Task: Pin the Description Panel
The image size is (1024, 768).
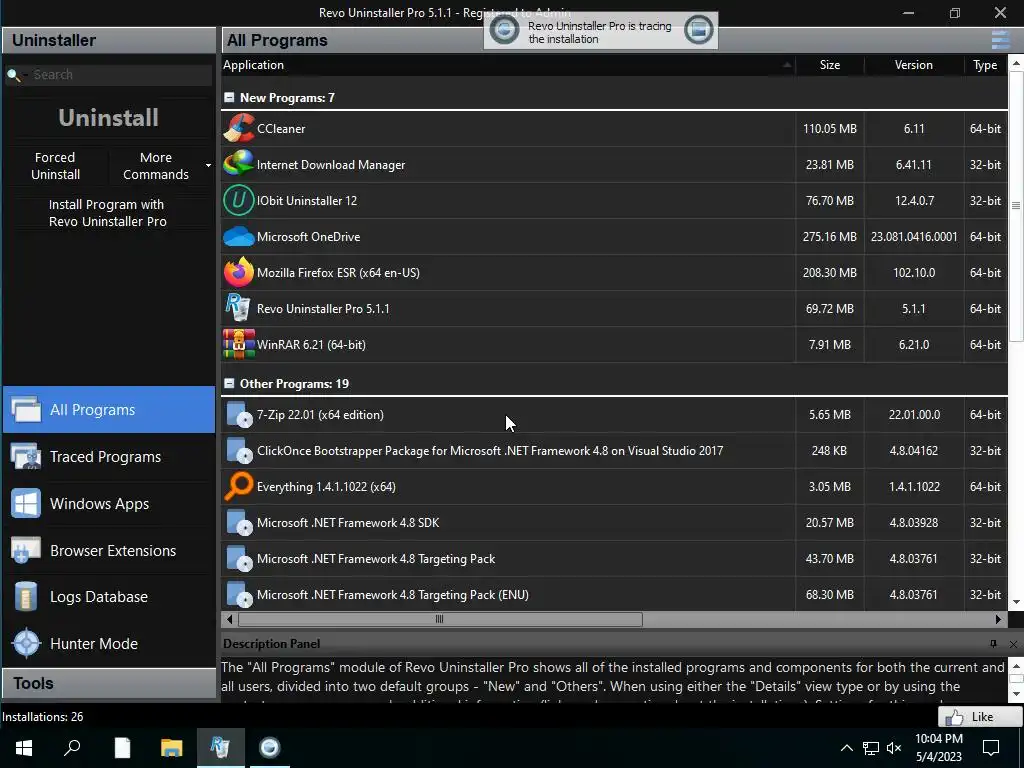Action: point(993,644)
